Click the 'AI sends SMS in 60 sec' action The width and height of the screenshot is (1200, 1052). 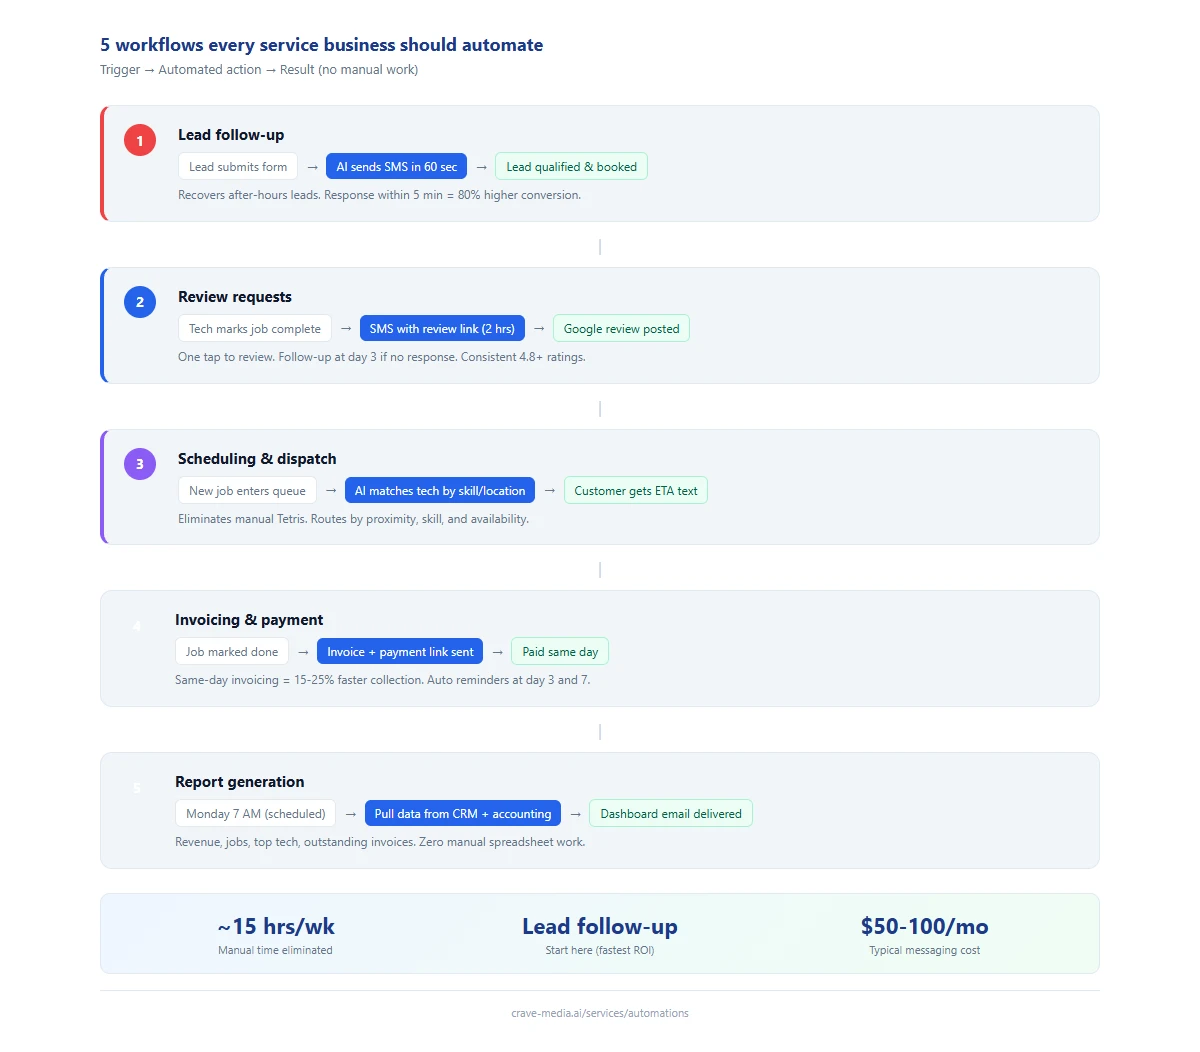[x=396, y=167]
